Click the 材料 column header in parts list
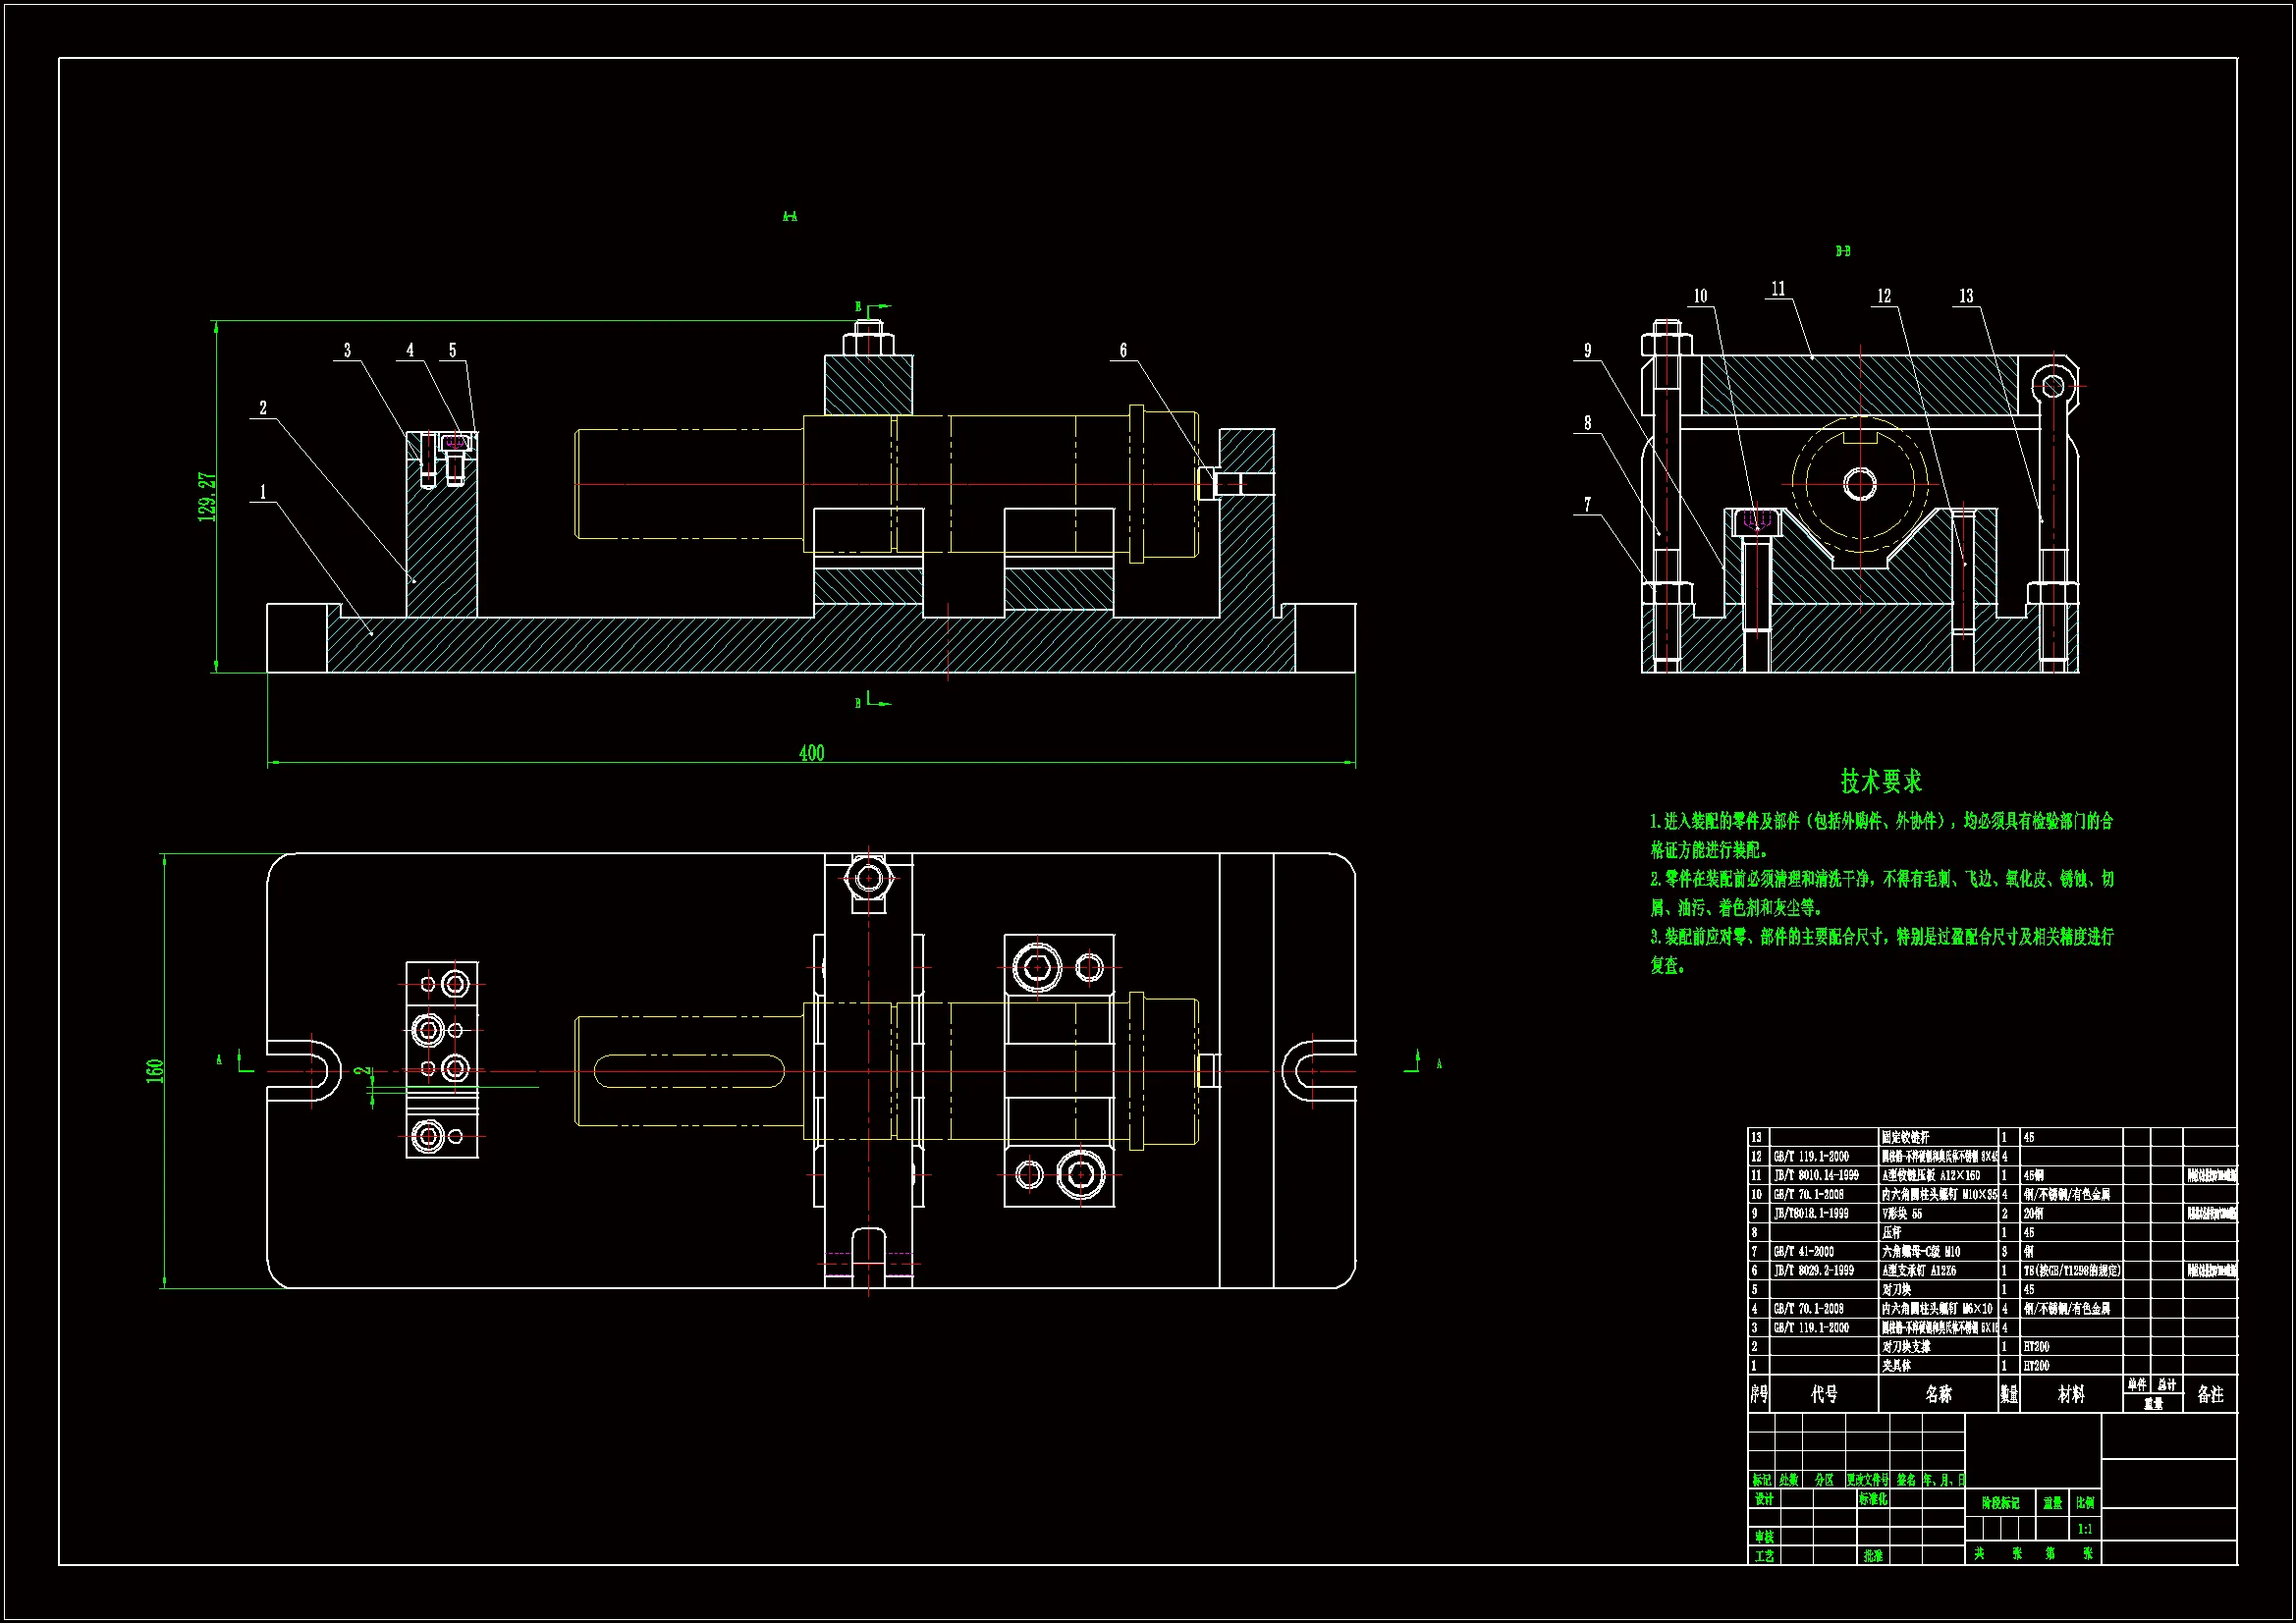The width and height of the screenshot is (2296, 1623). click(x=2071, y=1394)
